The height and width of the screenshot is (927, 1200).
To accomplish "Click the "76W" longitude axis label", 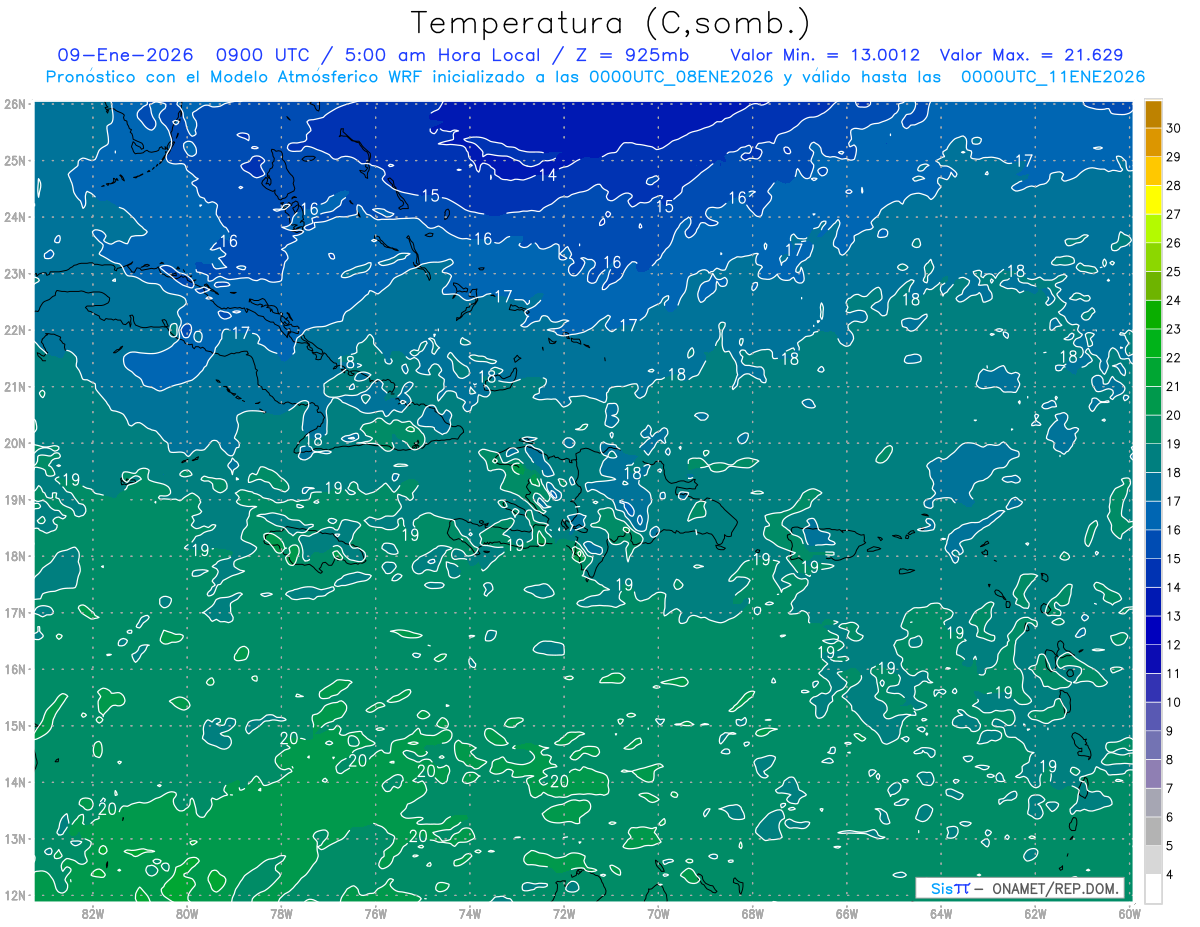I will coord(375,913).
